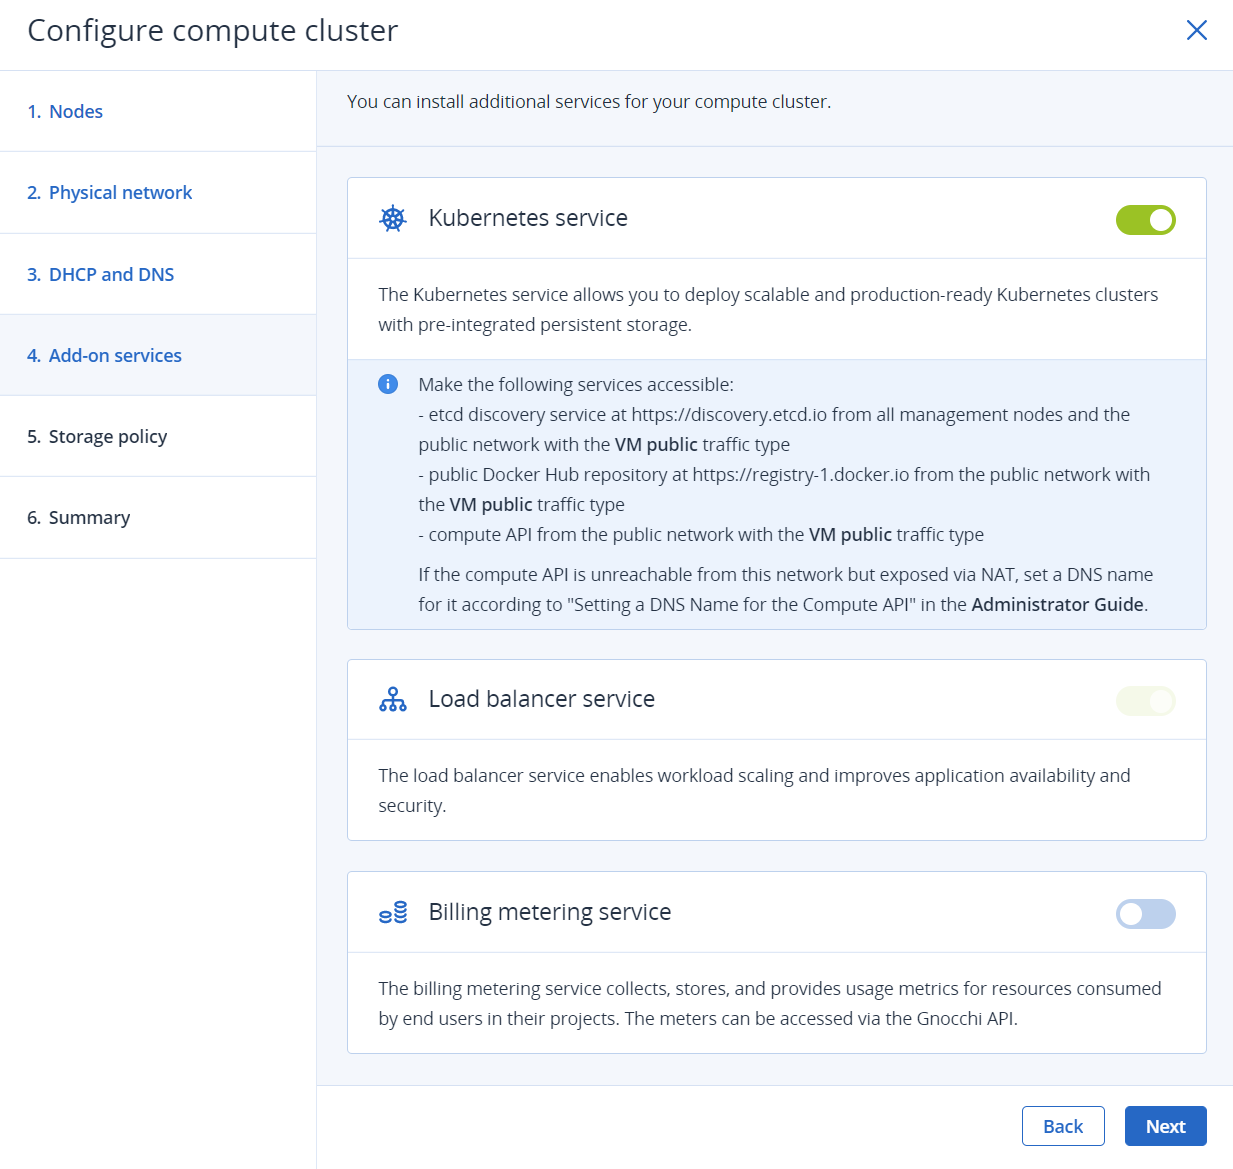Open the Administrator Guide reference
This screenshot has width=1233, height=1169.
coord(1057,605)
